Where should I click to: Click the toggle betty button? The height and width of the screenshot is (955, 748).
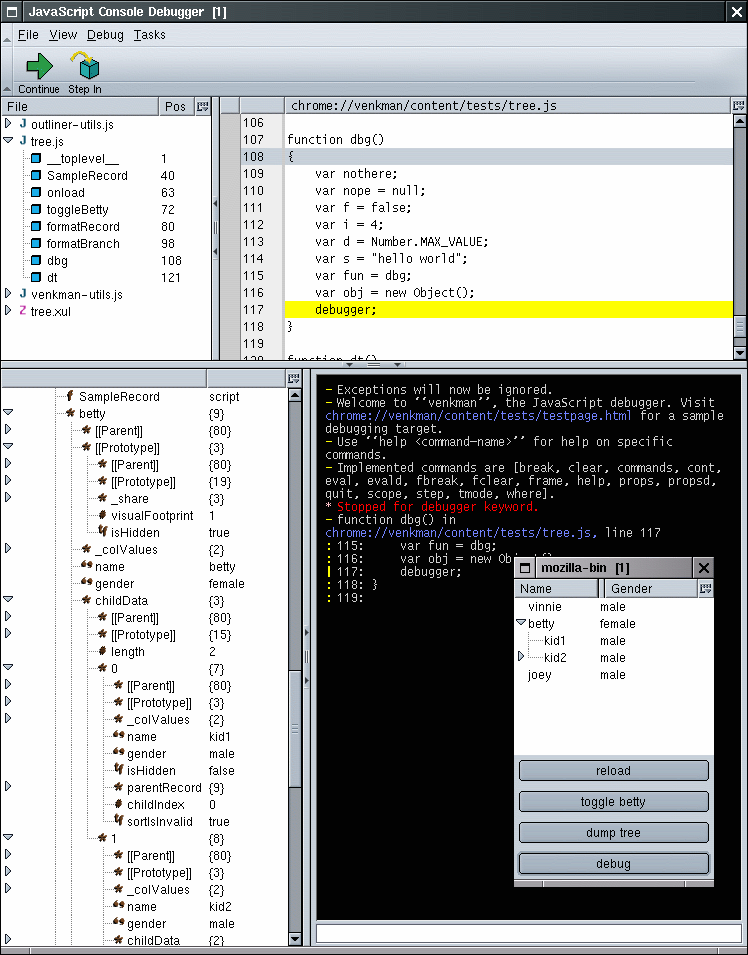coord(613,802)
